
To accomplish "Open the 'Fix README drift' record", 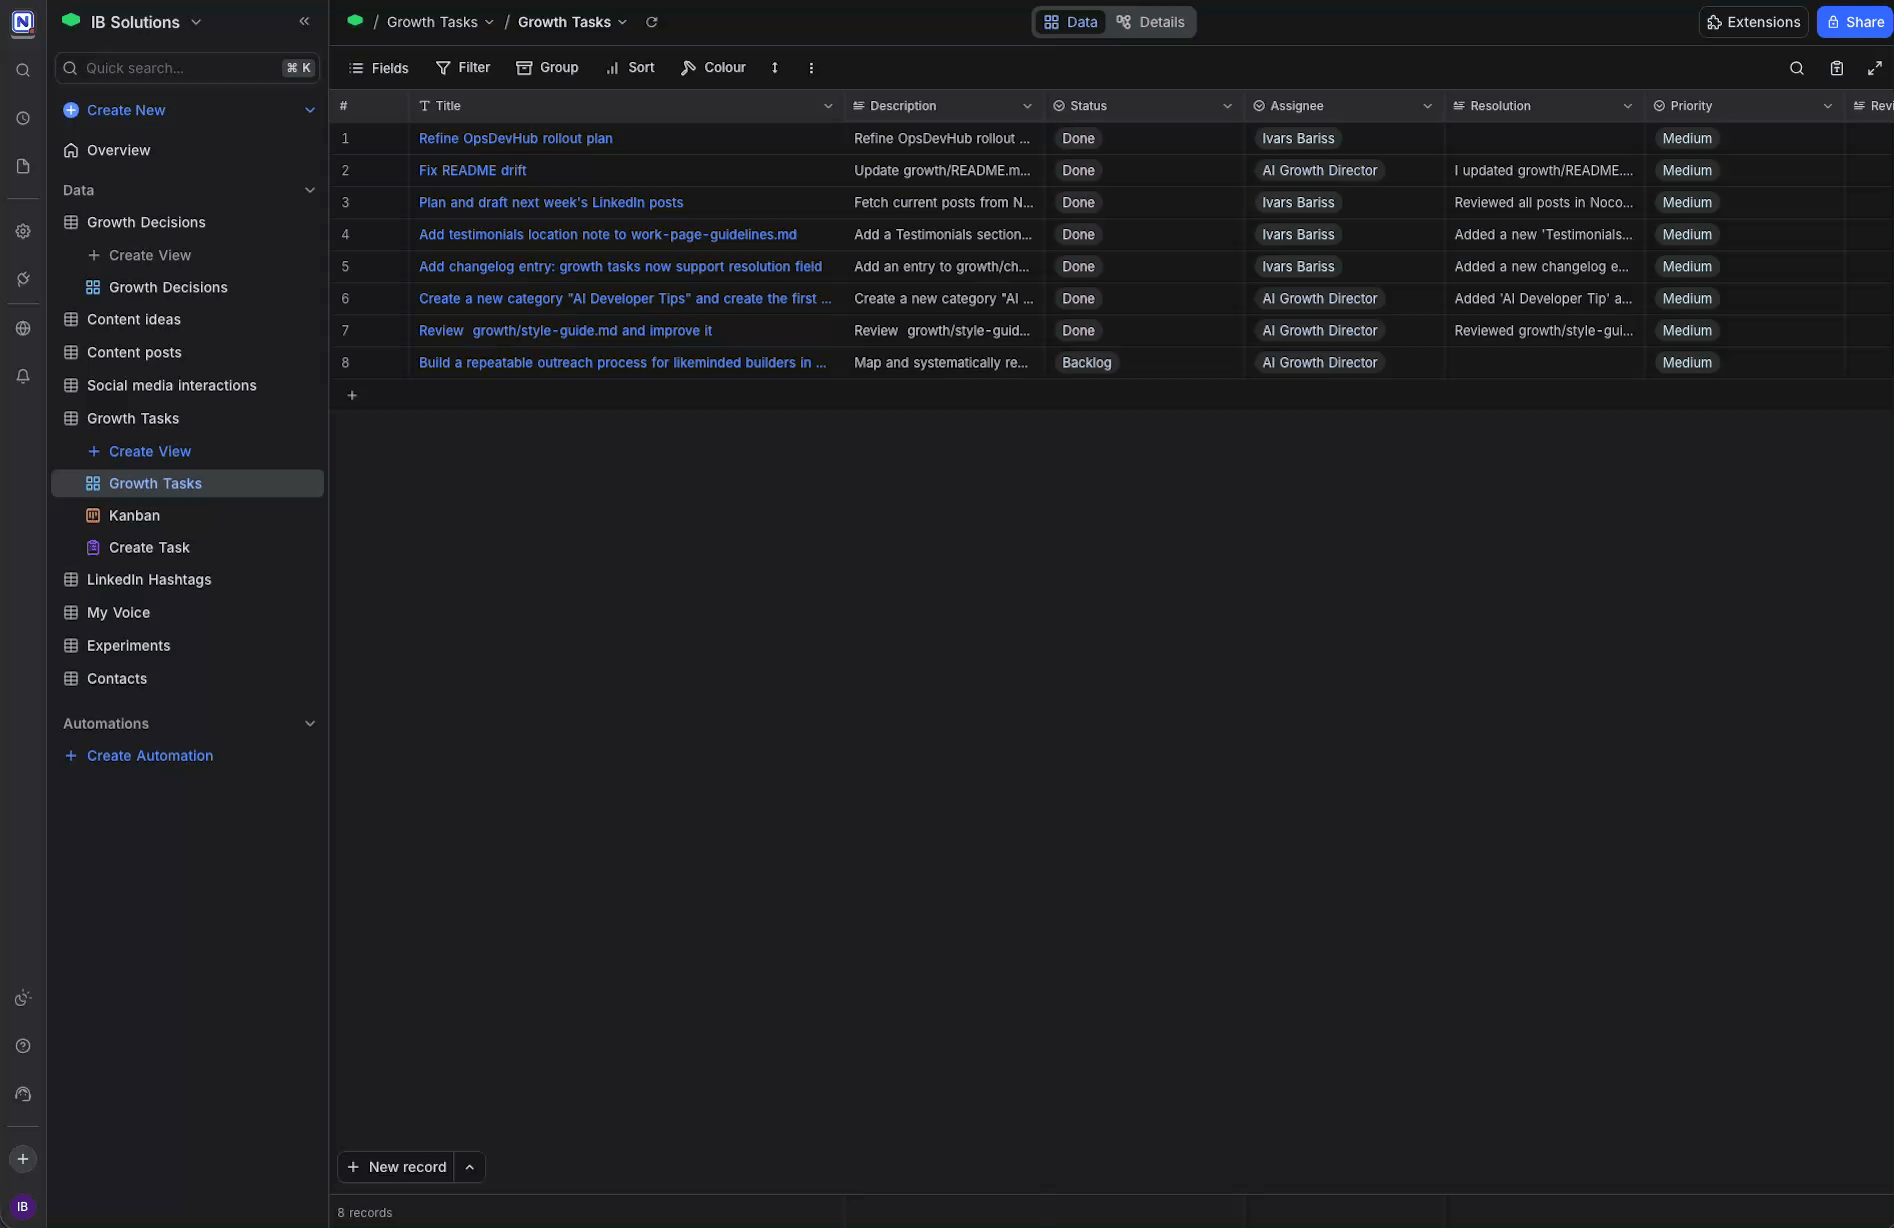I will [x=472, y=170].
